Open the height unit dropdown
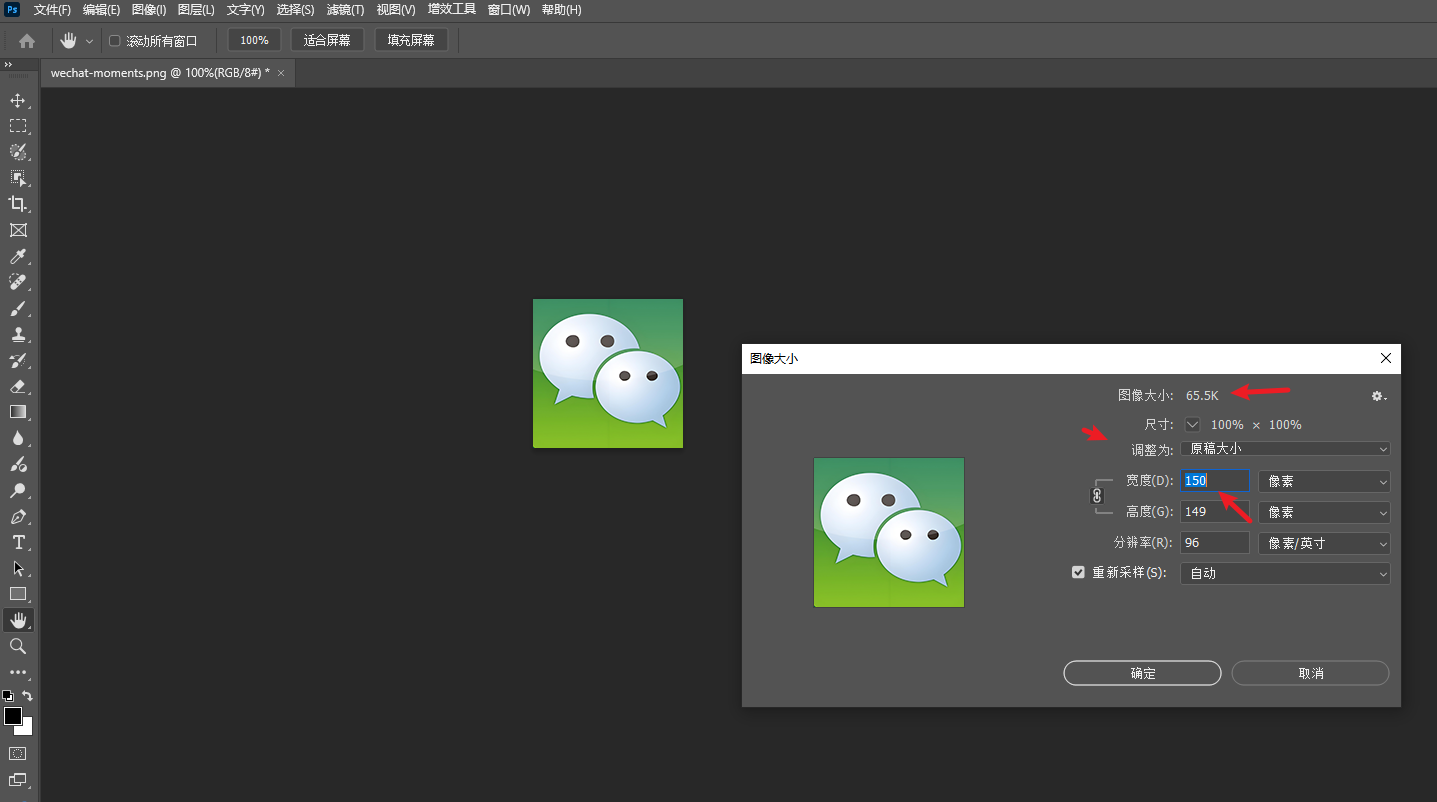 (1324, 512)
